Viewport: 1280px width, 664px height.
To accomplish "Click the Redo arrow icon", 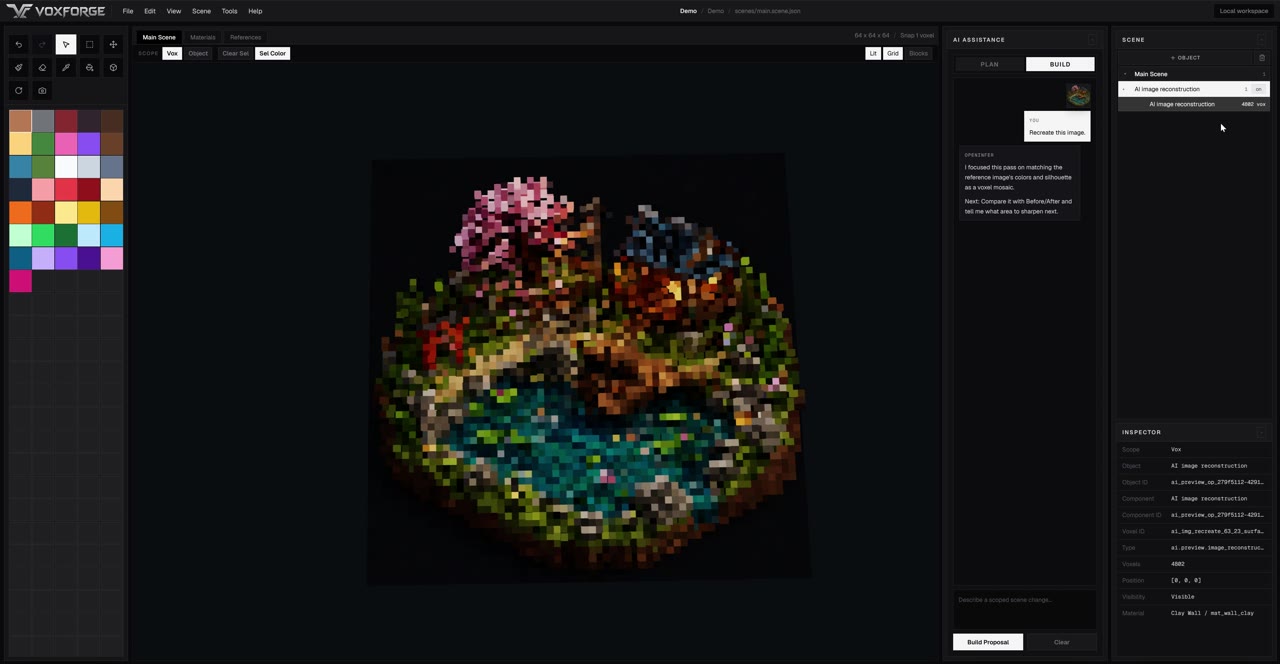I will click(42, 44).
